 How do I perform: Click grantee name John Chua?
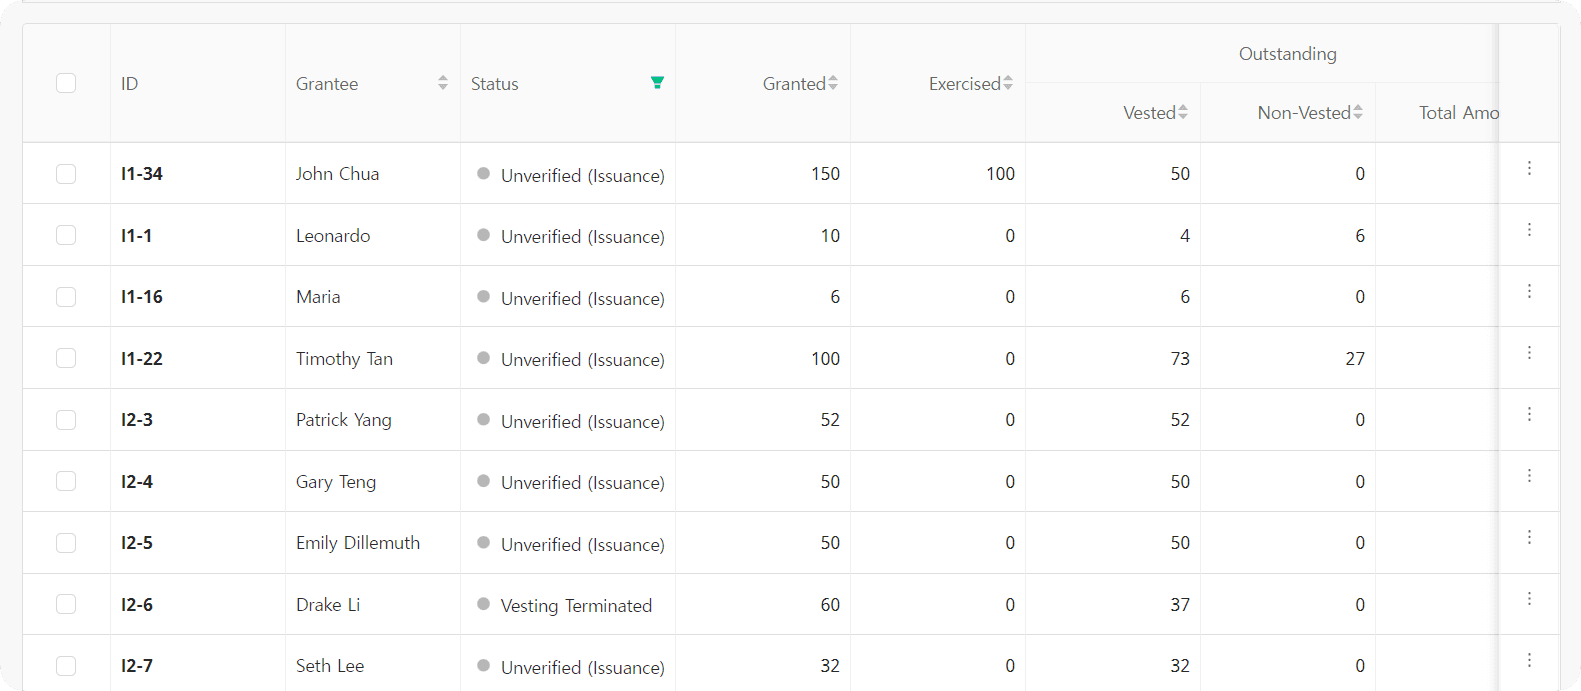(x=338, y=174)
